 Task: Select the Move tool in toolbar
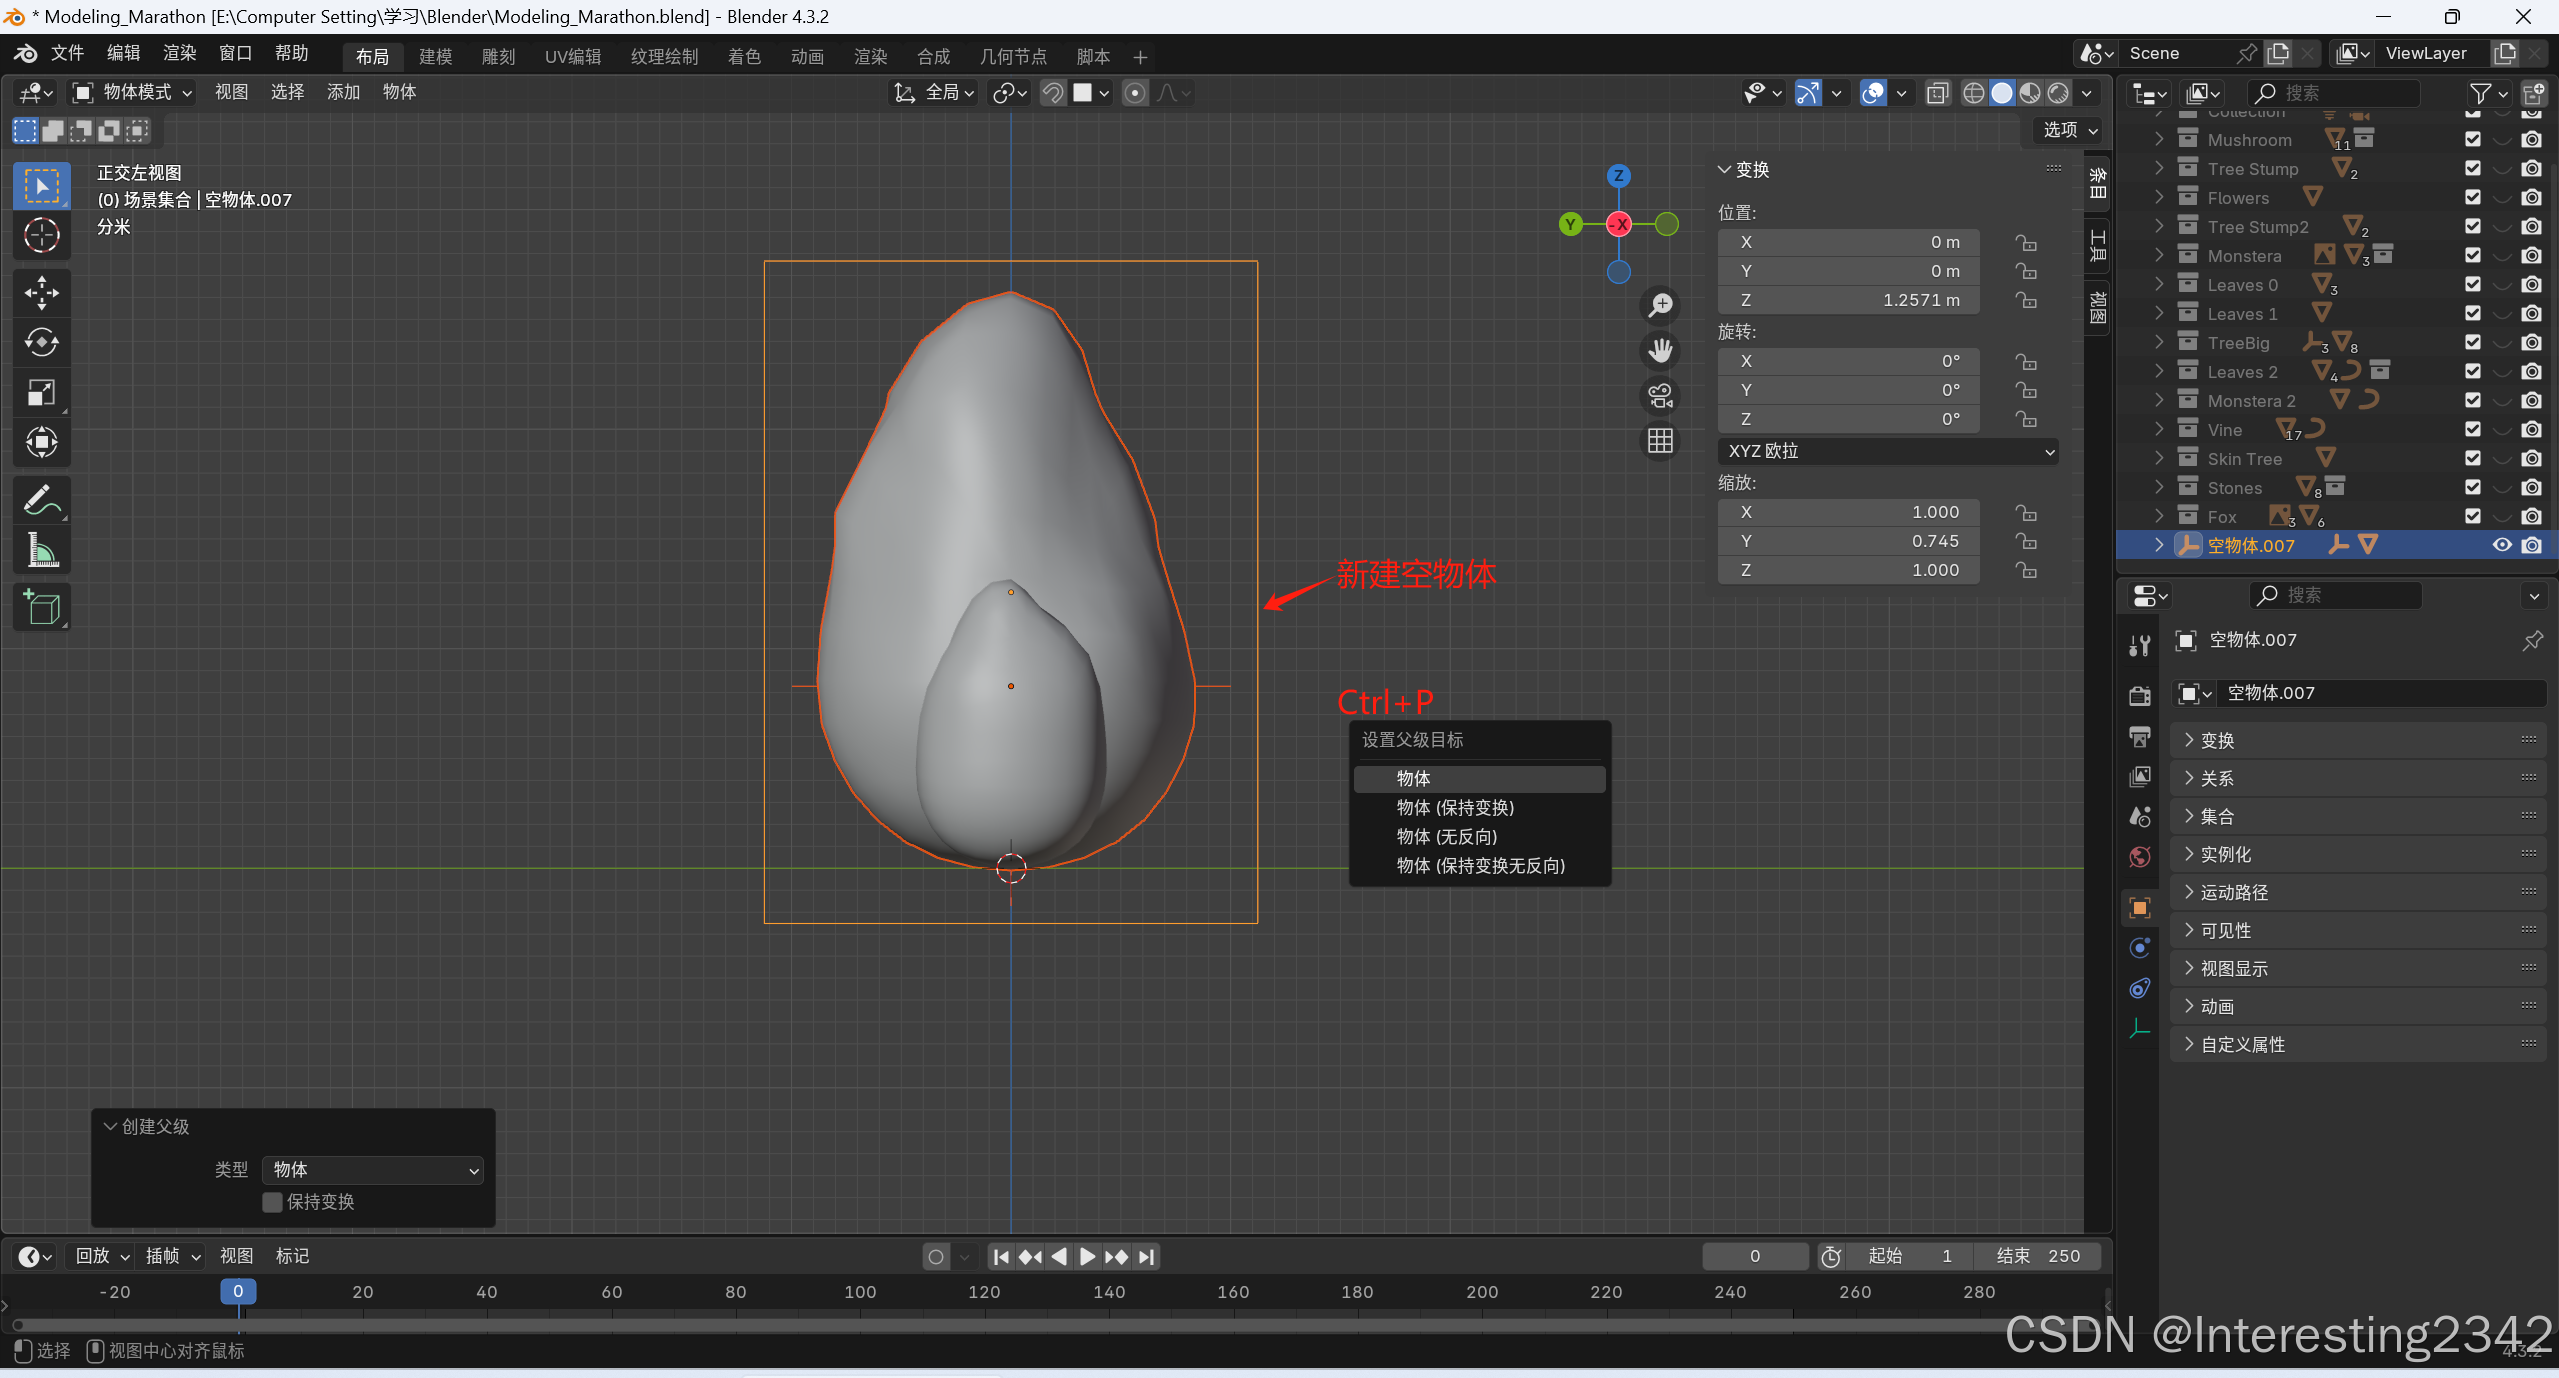point(41,293)
